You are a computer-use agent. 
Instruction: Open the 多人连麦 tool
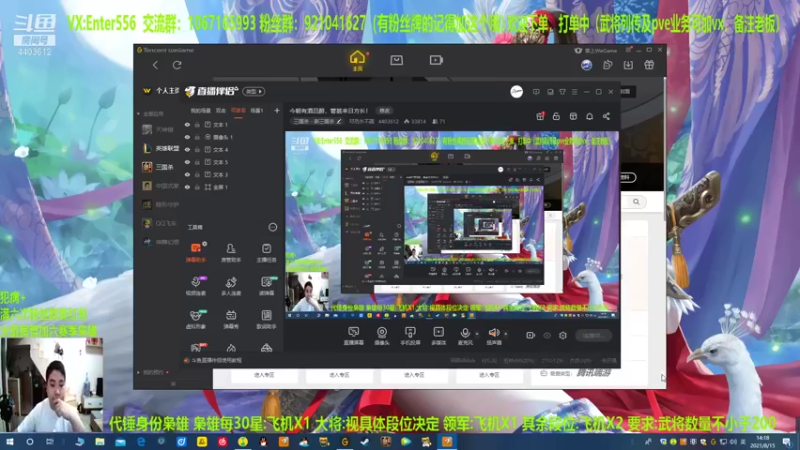231,286
